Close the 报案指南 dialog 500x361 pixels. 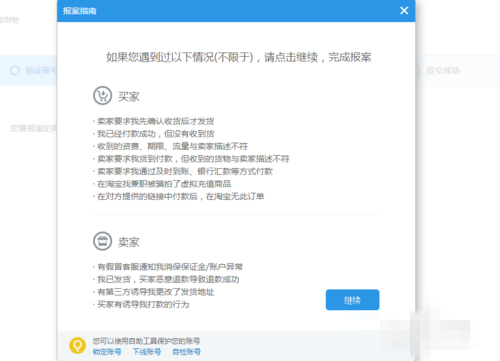pyautogui.click(x=404, y=11)
